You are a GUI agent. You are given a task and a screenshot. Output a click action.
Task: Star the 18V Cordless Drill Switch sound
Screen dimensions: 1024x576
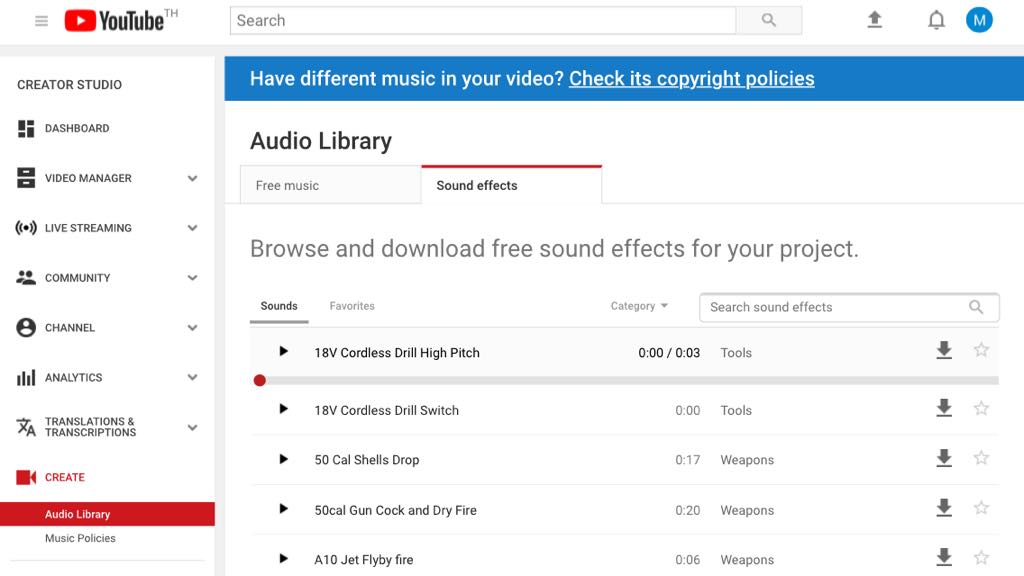point(981,408)
